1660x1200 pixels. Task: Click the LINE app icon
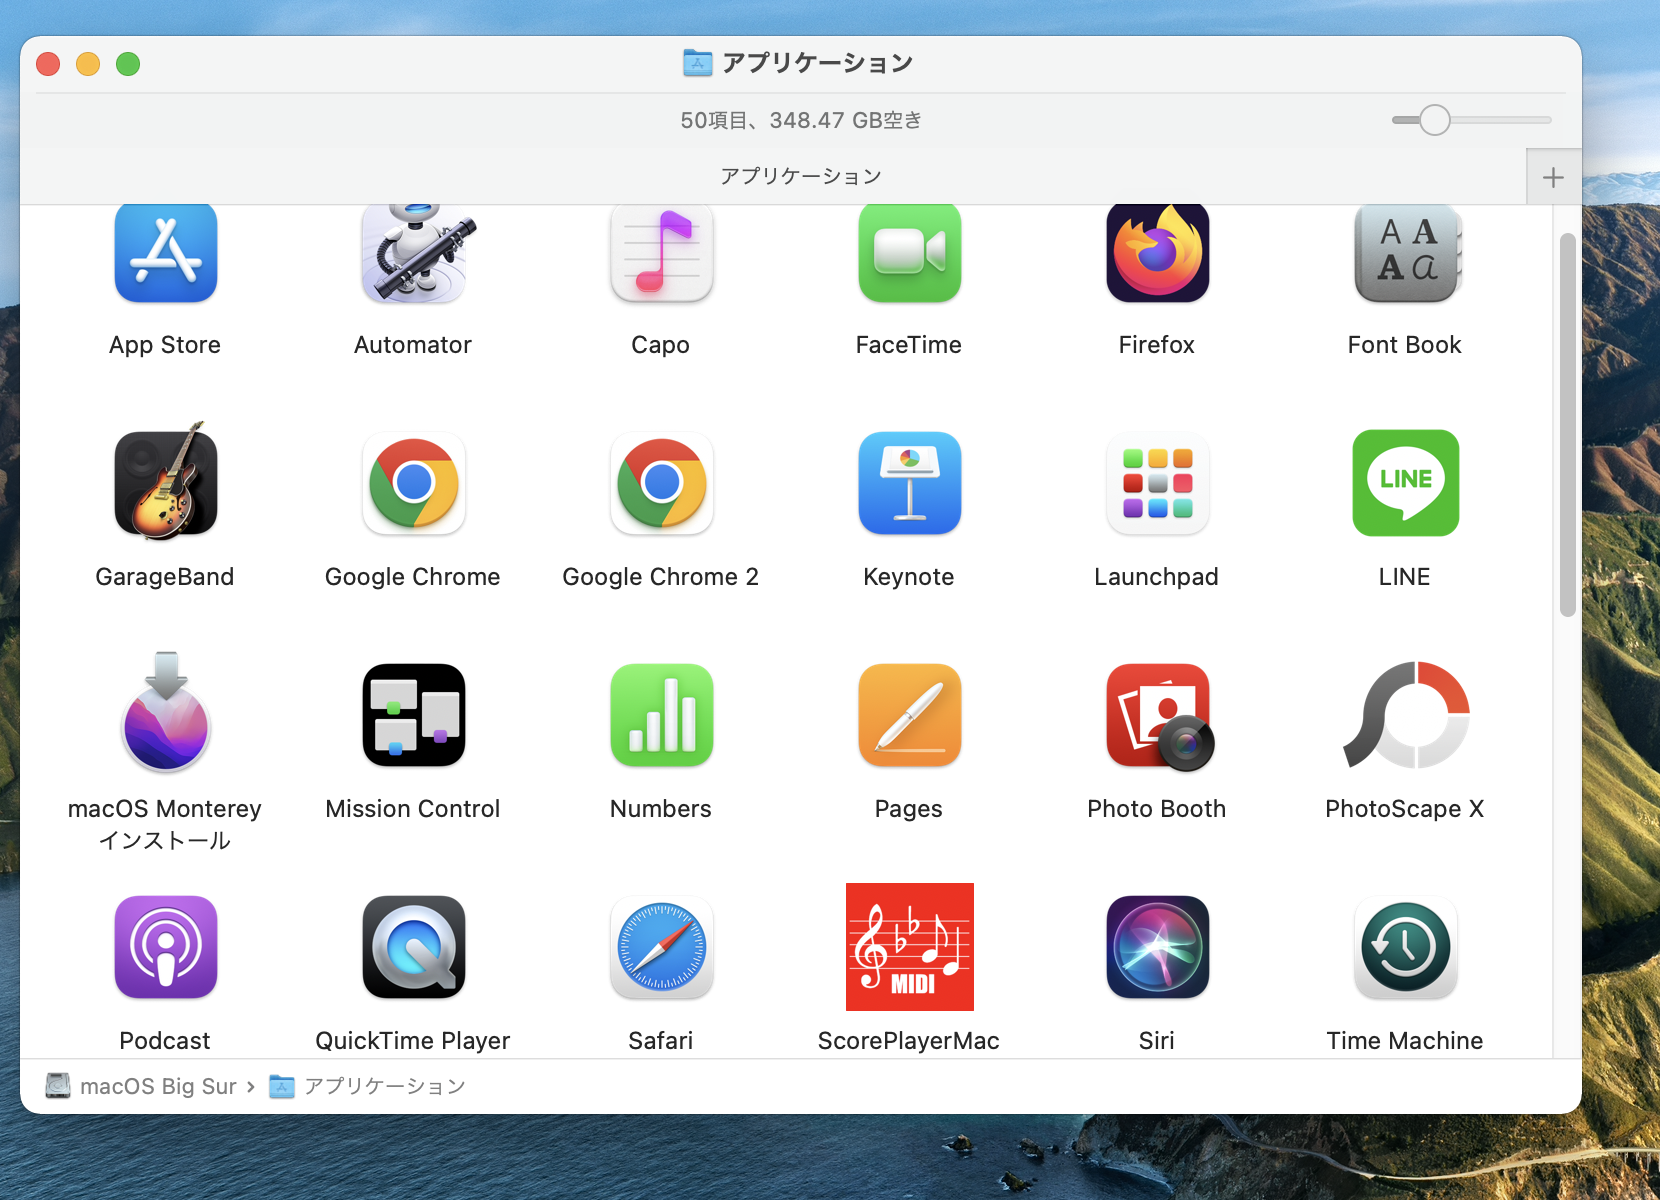1405,483
